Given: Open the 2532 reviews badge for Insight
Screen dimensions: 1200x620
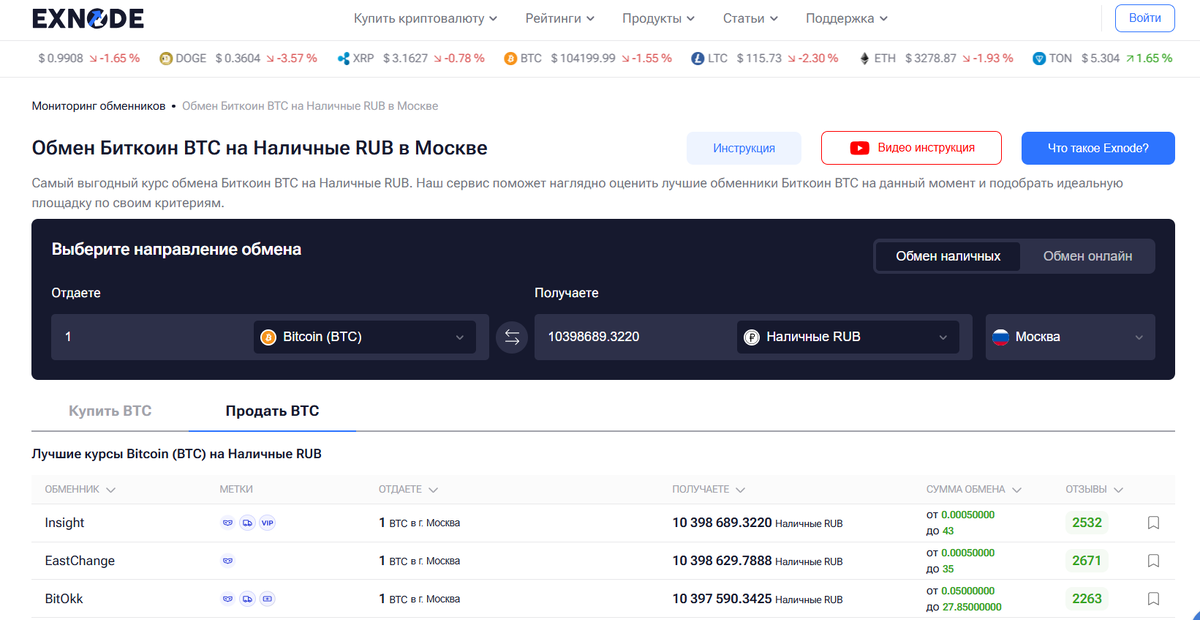Looking at the screenshot, I should point(1087,523).
